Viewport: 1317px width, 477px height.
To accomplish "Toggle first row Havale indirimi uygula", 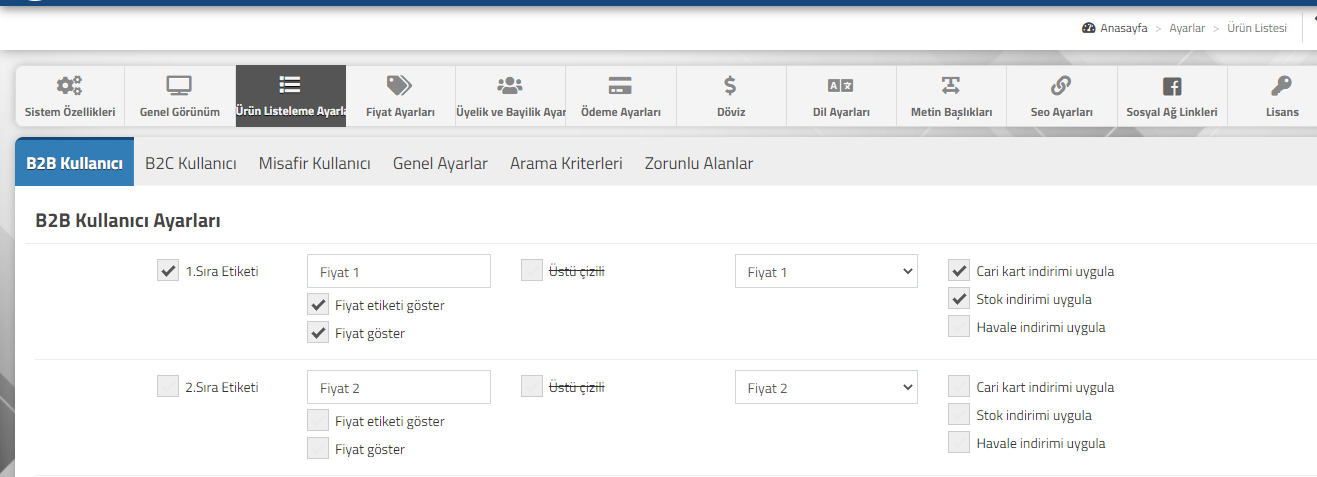I will [959, 326].
